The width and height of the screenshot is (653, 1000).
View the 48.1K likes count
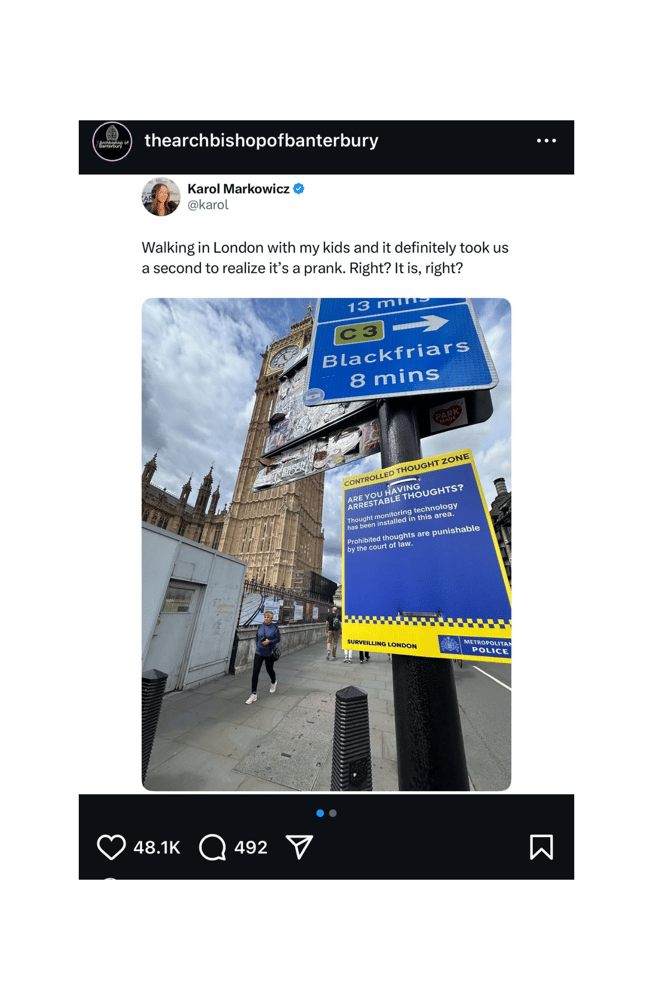pyautogui.click(x=157, y=848)
